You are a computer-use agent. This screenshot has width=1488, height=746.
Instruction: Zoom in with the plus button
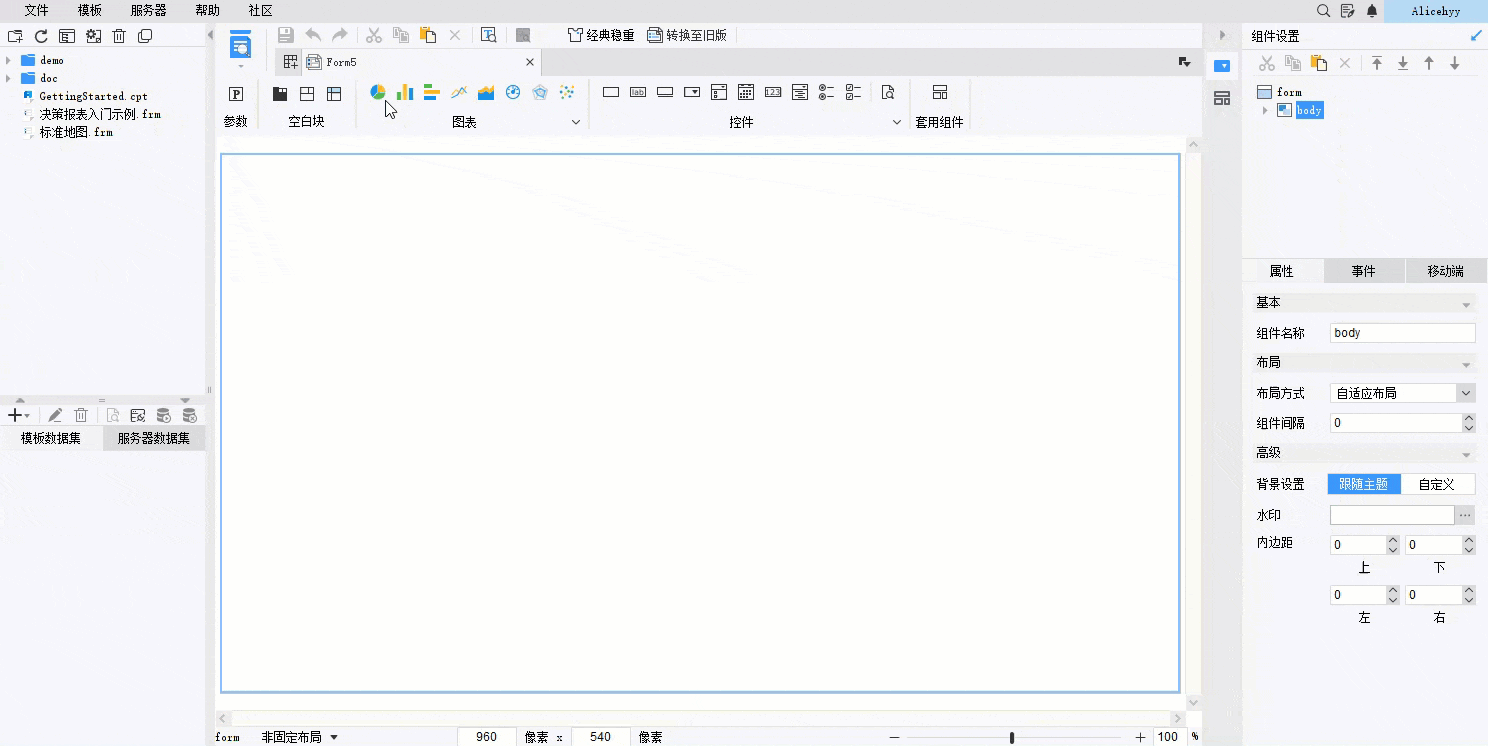click(1141, 737)
